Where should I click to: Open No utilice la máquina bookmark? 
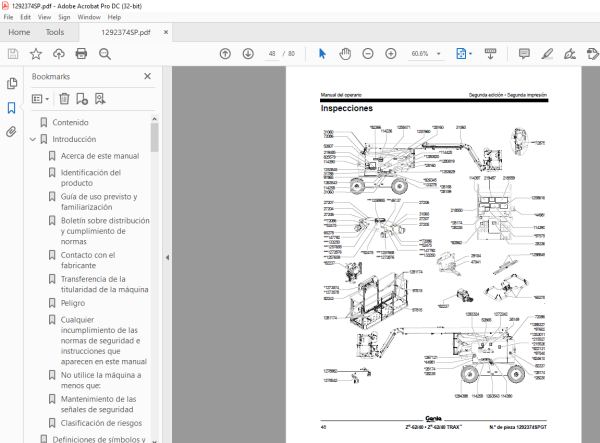click(101, 380)
